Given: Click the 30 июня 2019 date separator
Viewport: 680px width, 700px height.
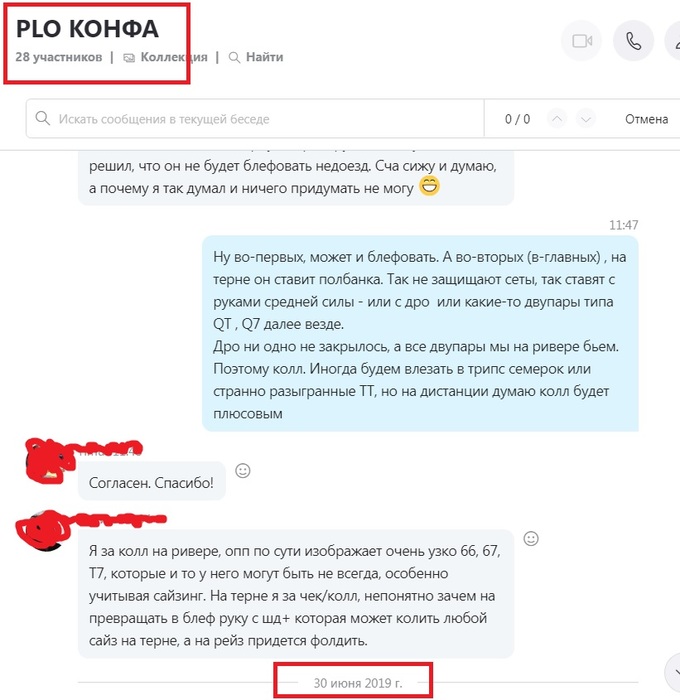Looking at the screenshot, I should point(358,683).
